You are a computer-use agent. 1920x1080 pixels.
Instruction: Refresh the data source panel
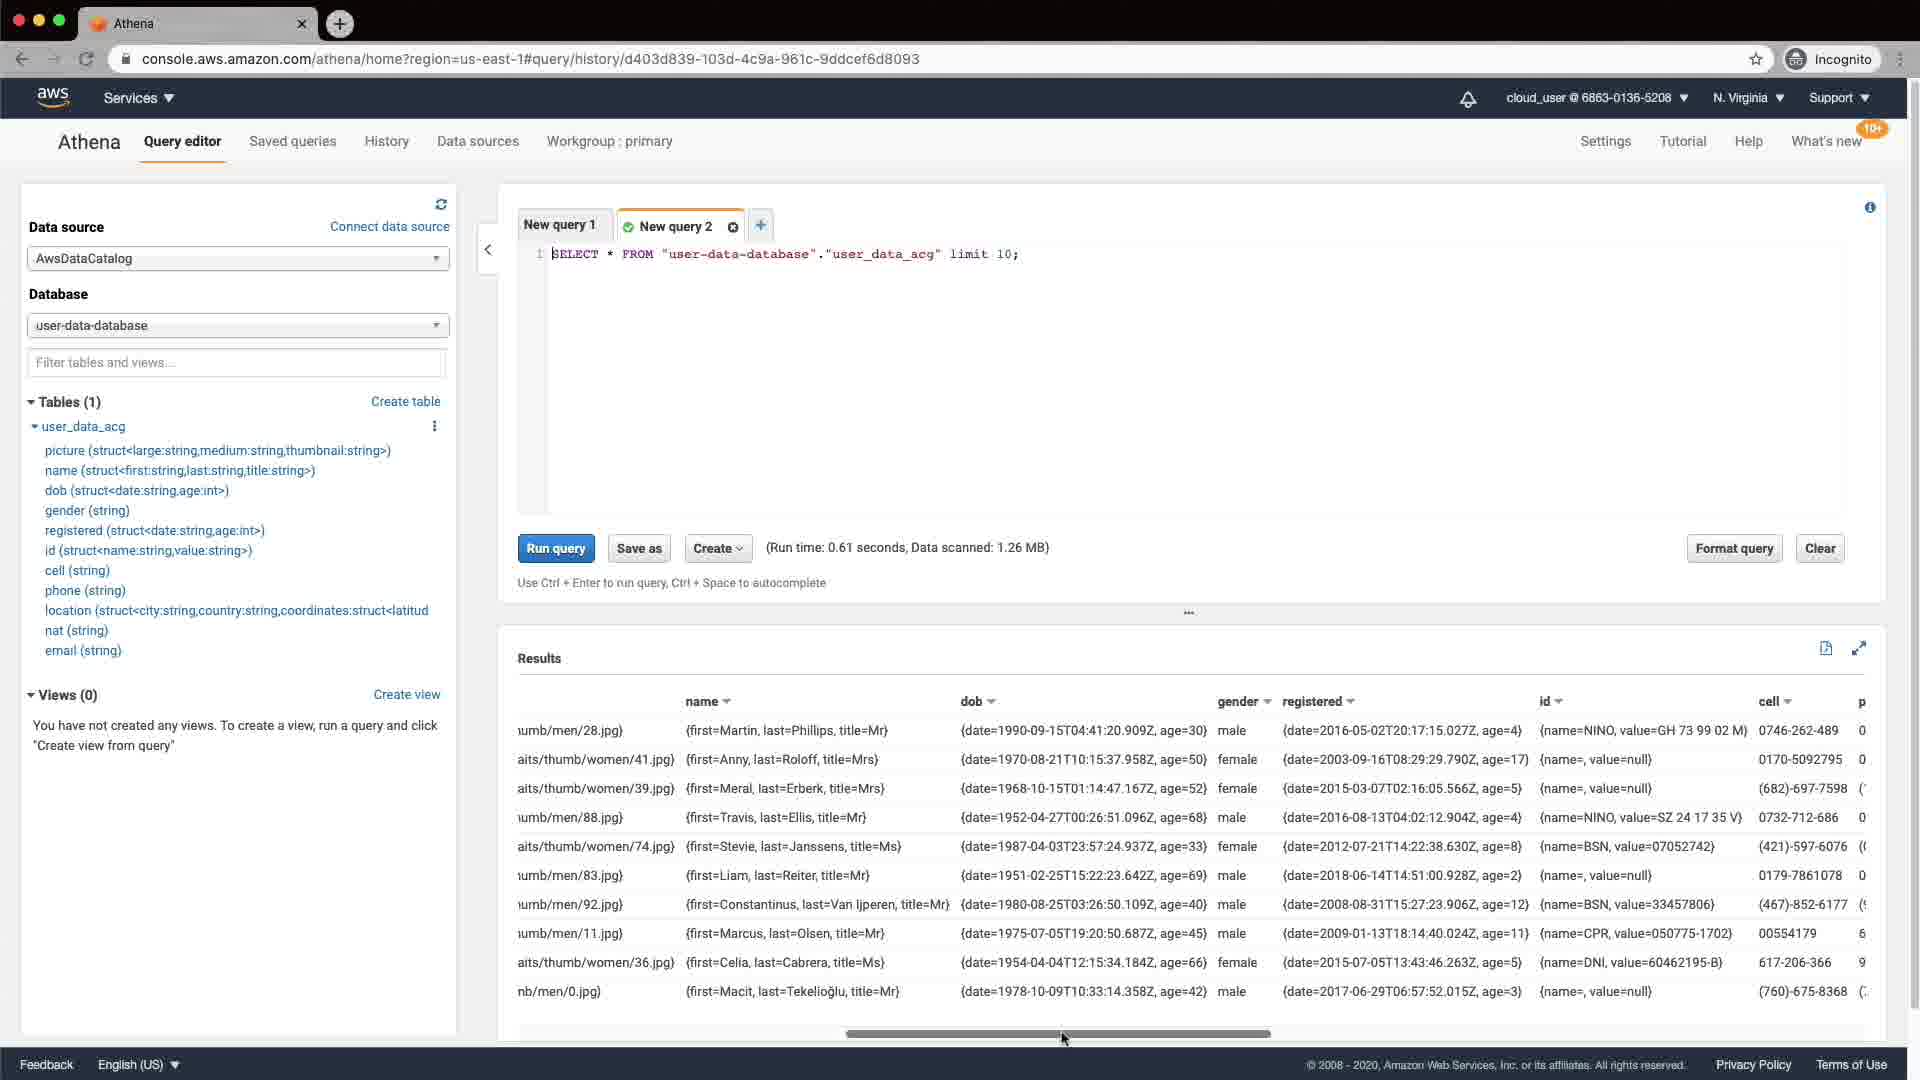441,204
